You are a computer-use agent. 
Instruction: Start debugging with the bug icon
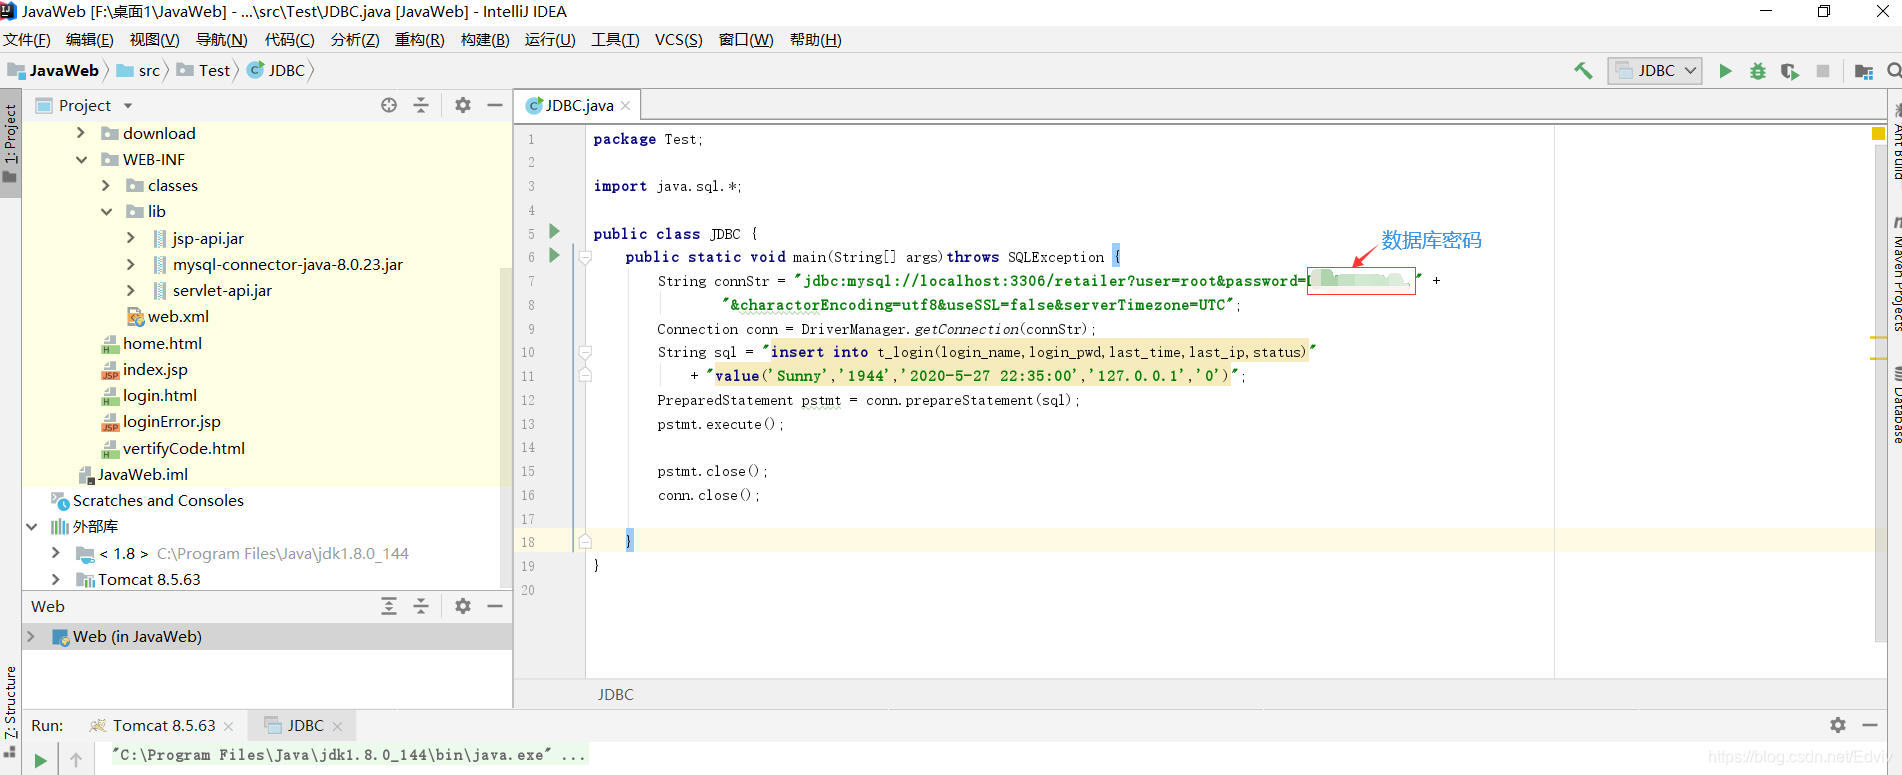point(1757,71)
